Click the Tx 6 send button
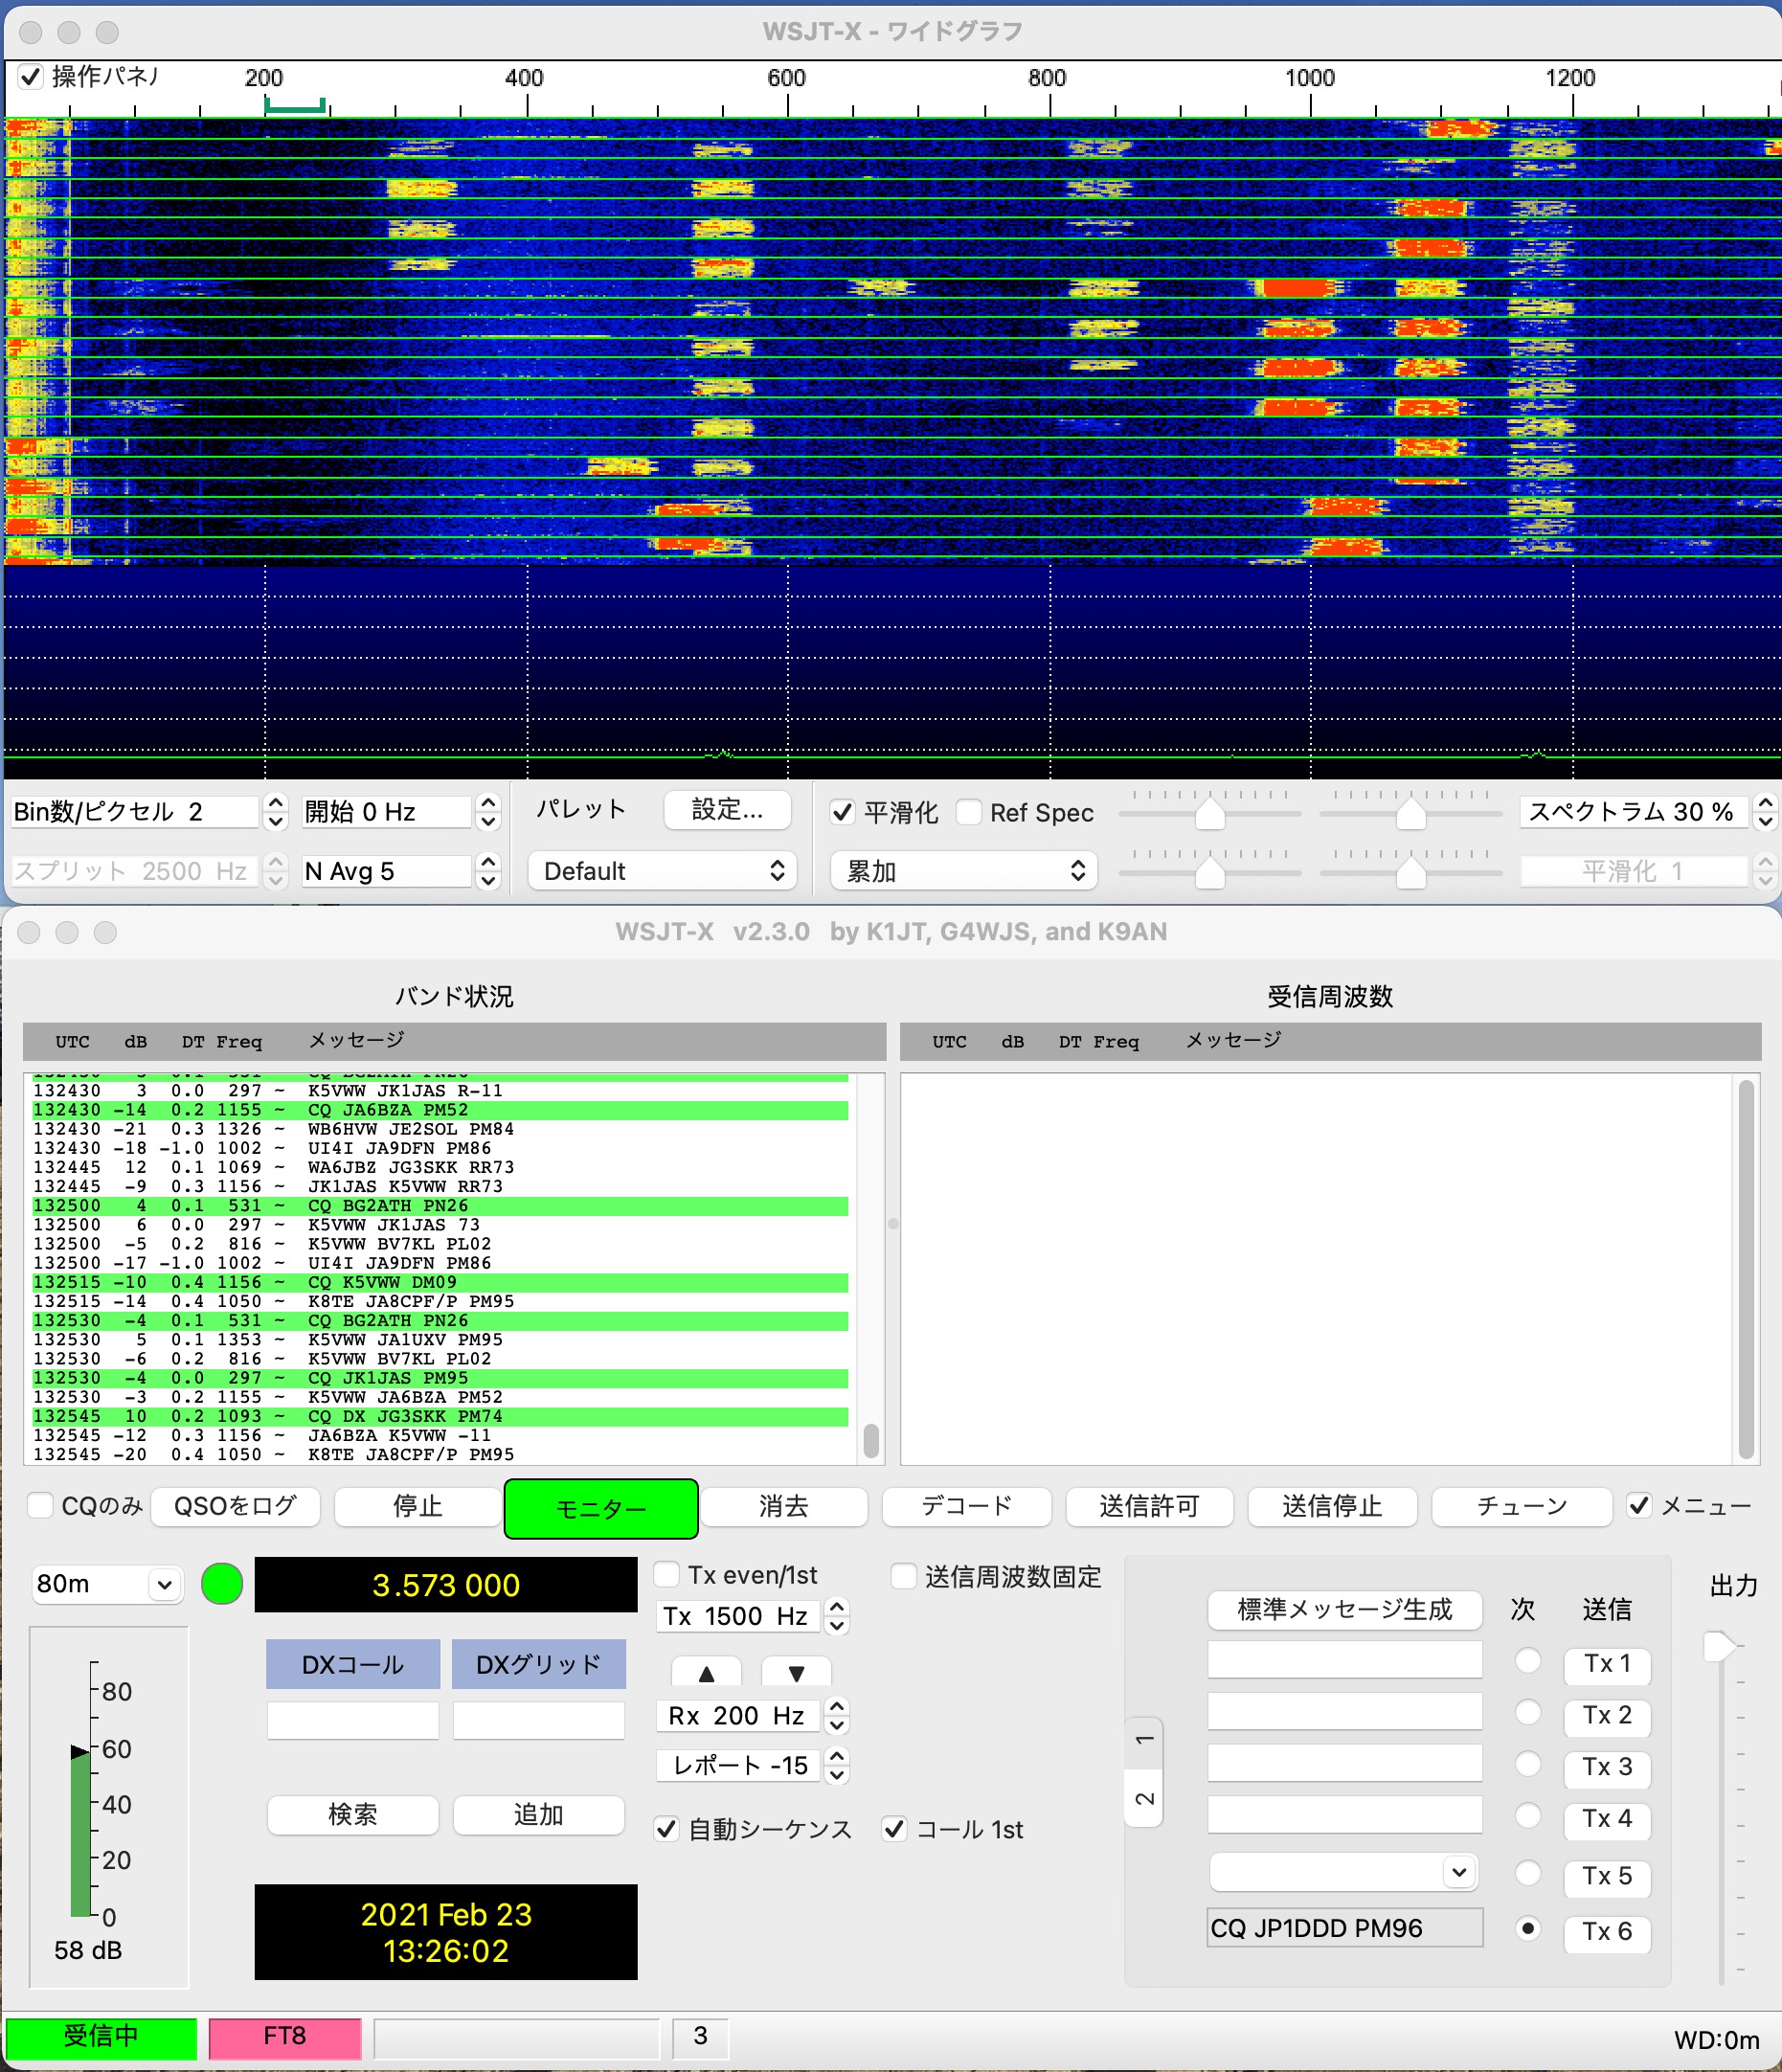The image size is (1782, 2072). click(1606, 1931)
